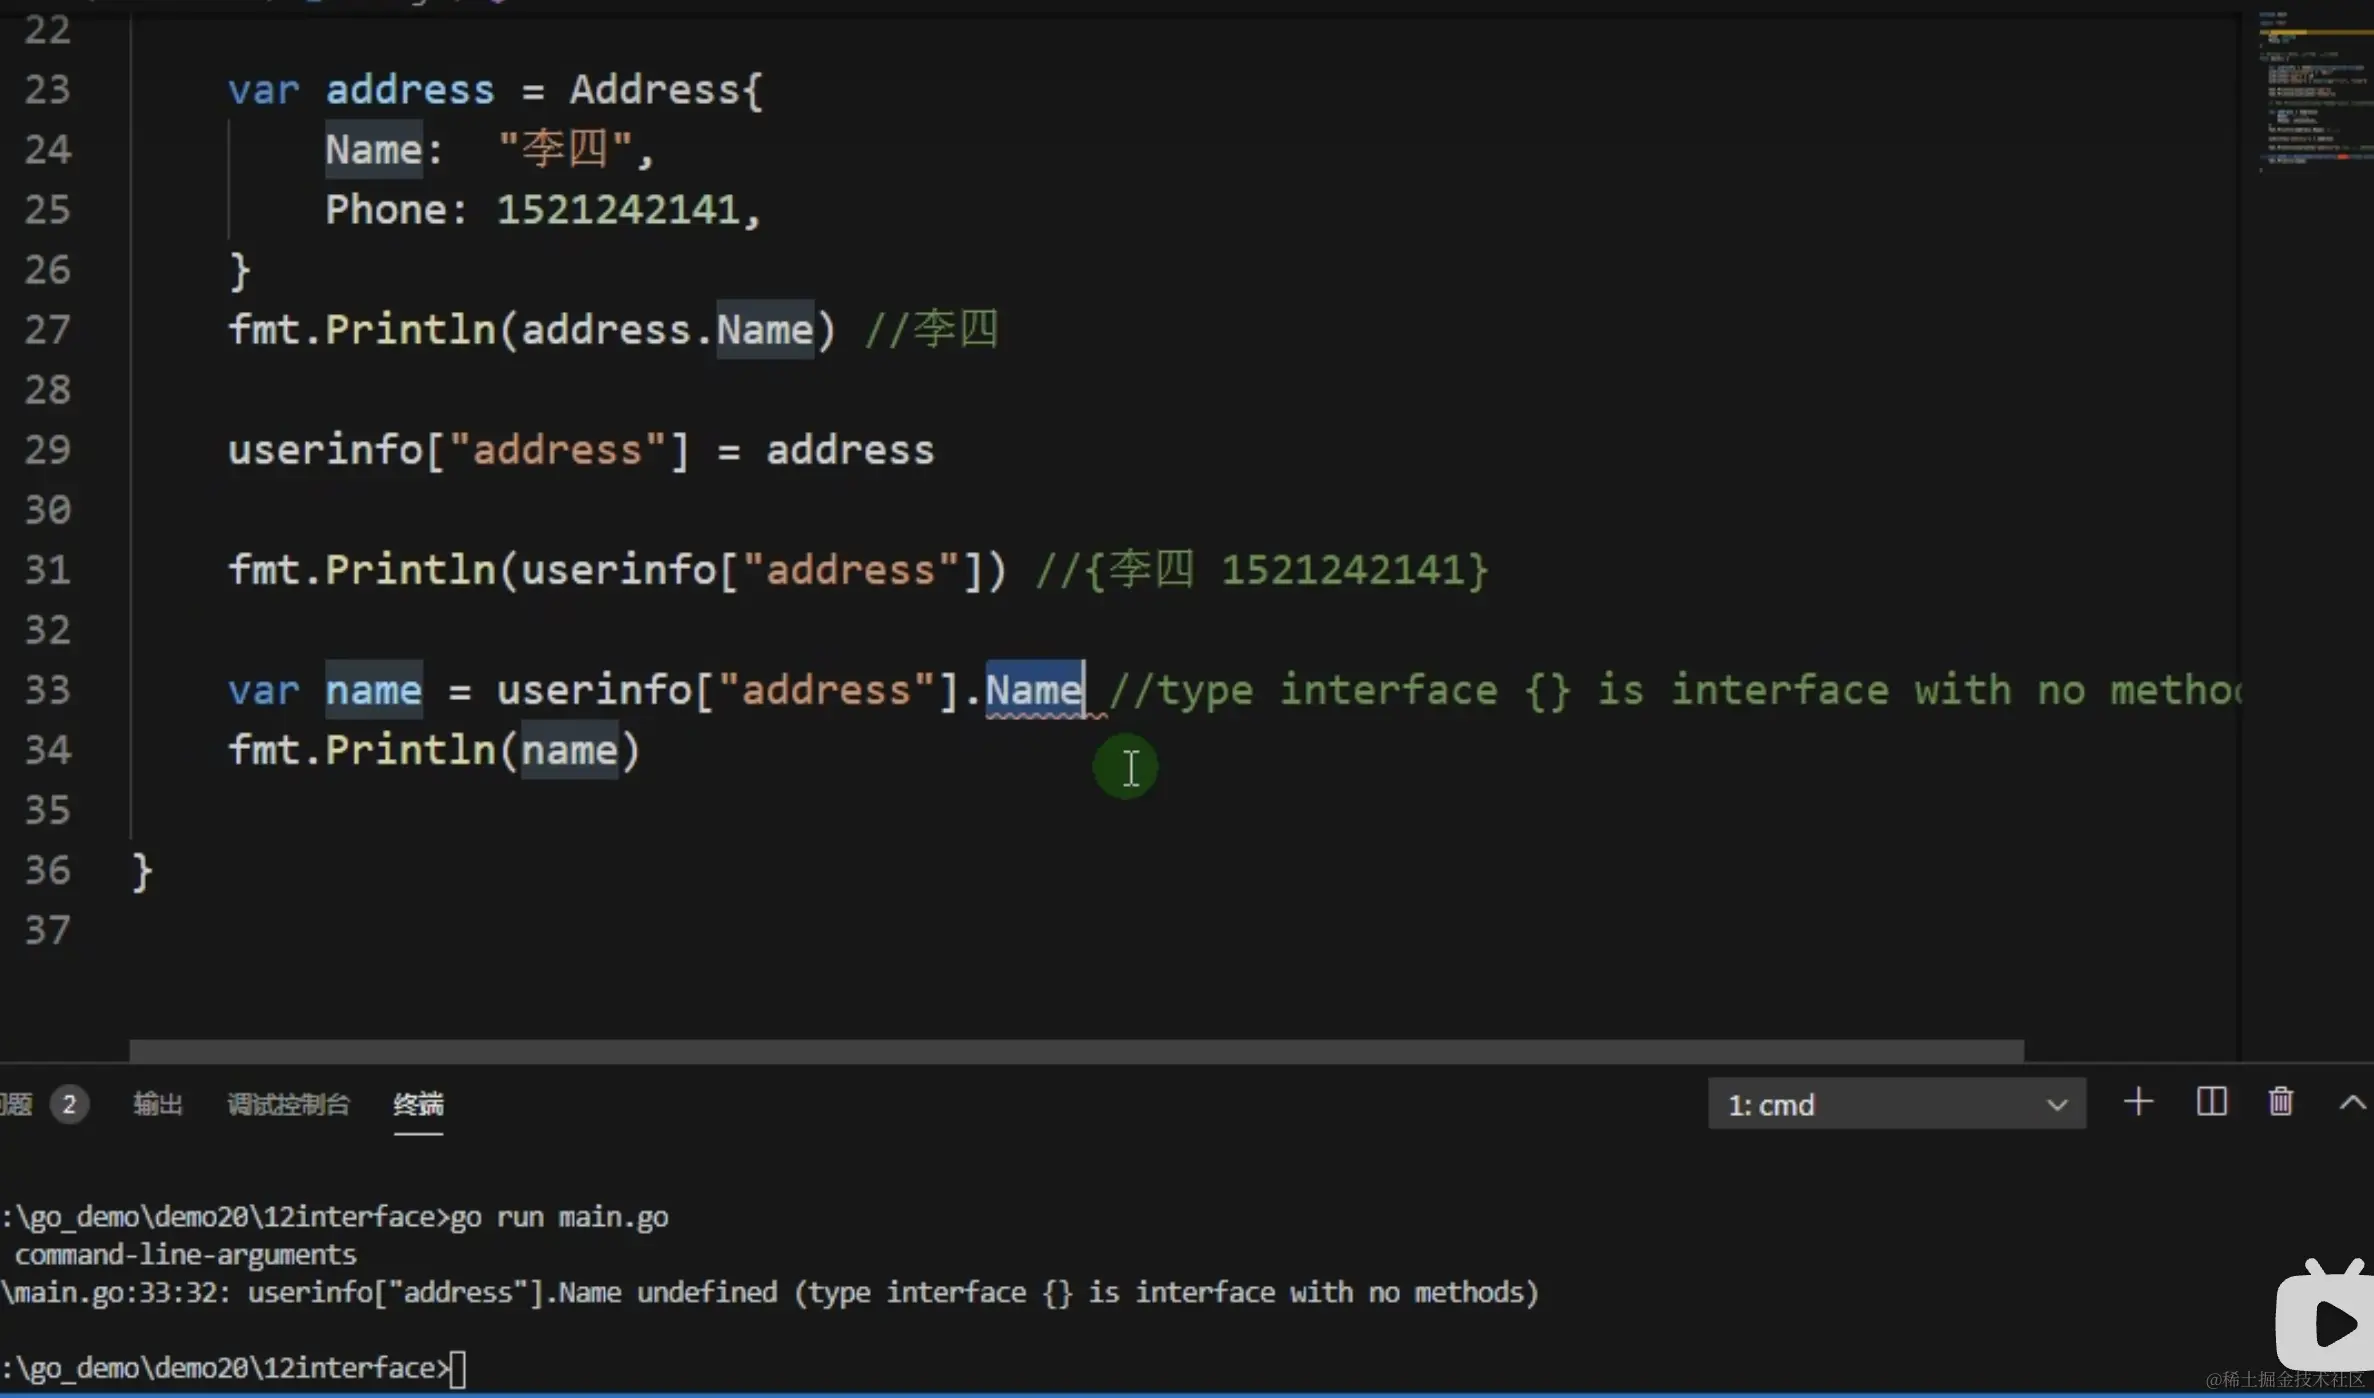Maximize panel with the up chevron
Viewport: 2374px width, 1398px height.
pos(2352,1102)
